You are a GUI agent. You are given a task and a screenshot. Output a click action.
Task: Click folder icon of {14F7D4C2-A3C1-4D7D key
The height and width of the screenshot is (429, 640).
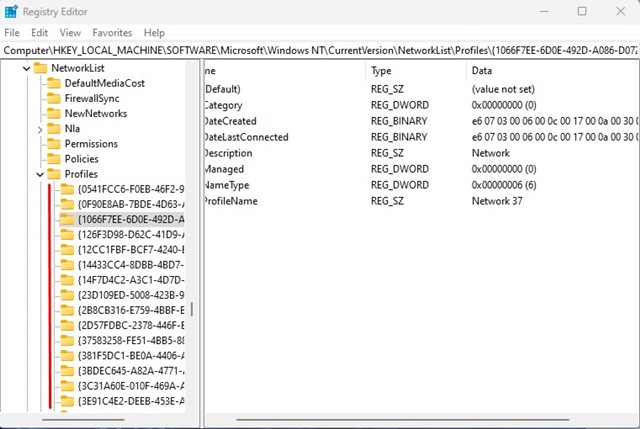pyautogui.click(x=67, y=280)
